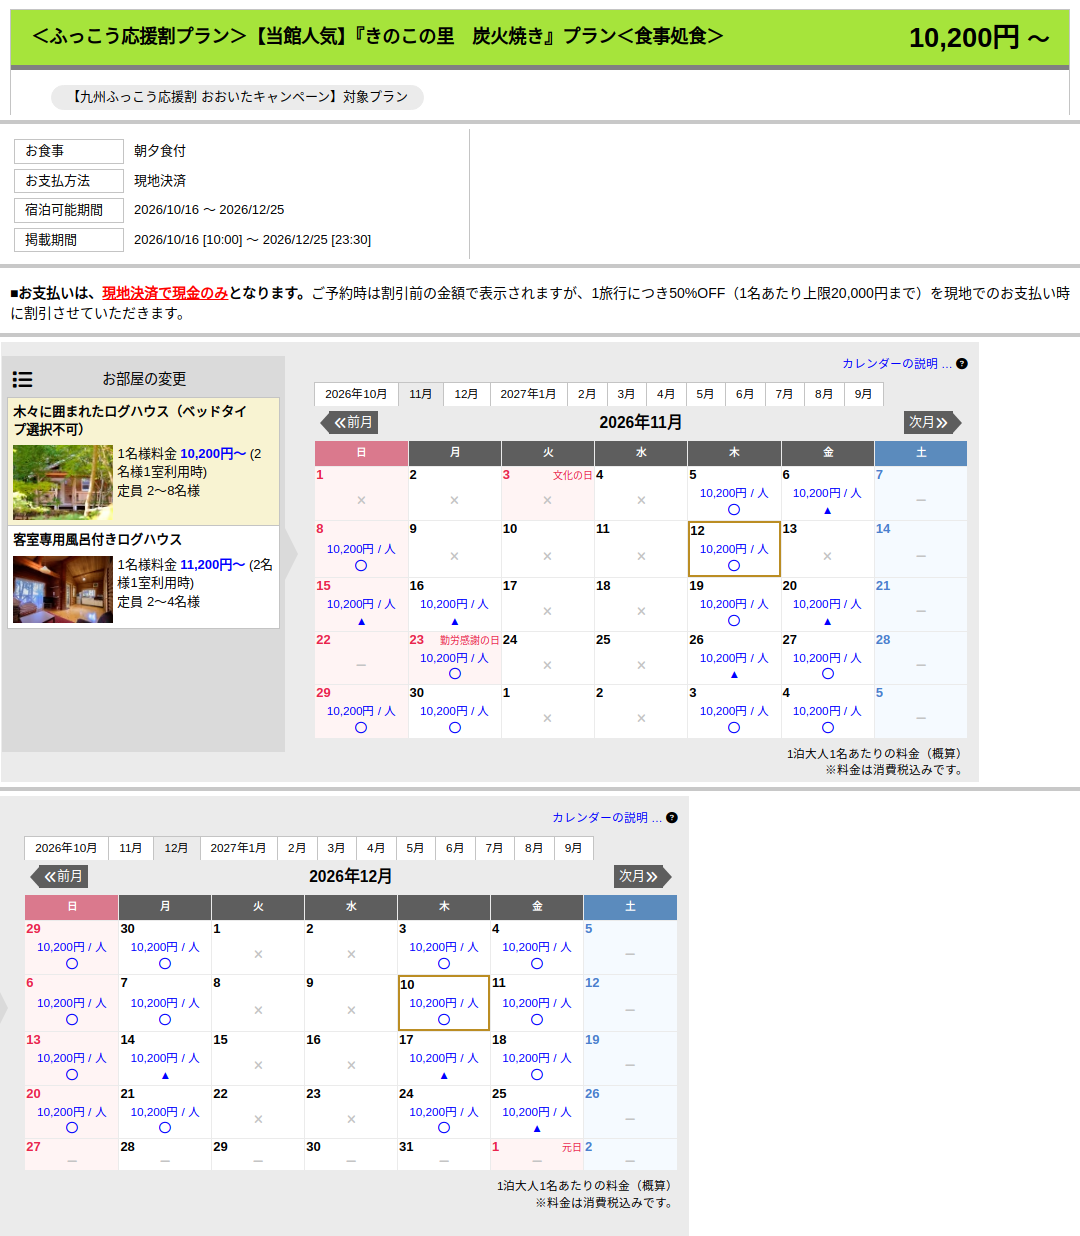Choose circle availability on December 18
Image resolution: width=1080 pixels, height=1236 pixels.
537,1075
